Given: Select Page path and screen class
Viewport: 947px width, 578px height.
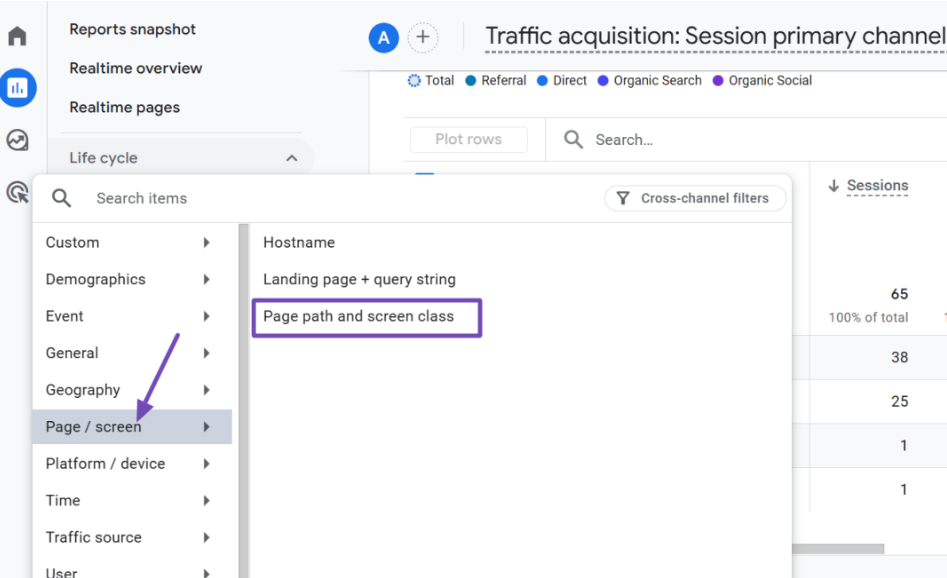Looking at the screenshot, I should coord(358,316).
